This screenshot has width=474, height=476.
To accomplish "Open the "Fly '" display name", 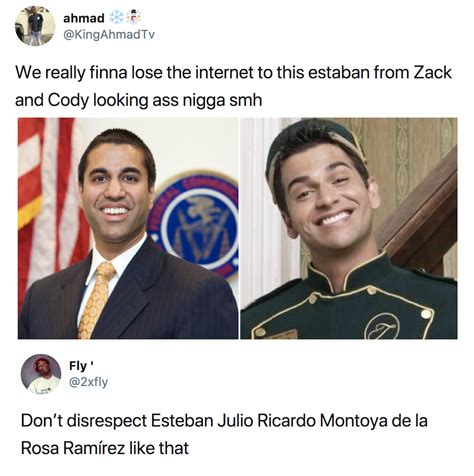I will (x=81, y=366).
